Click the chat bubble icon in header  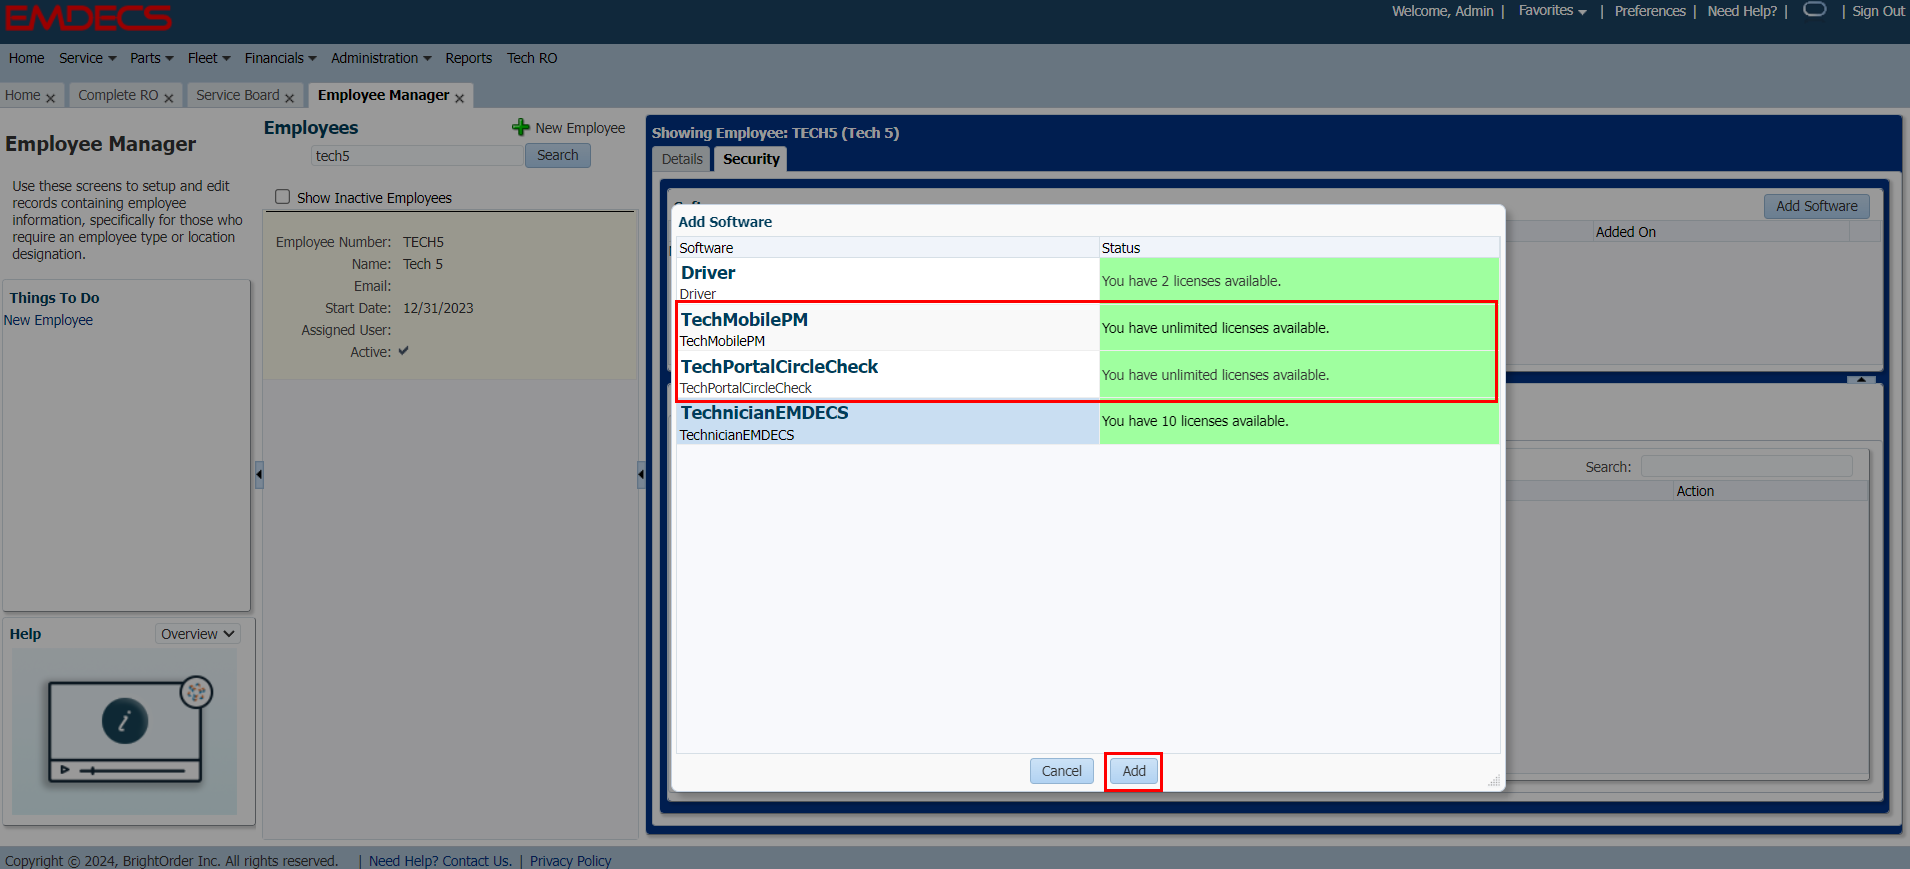pyautogui.click(x=1814, y=10)
